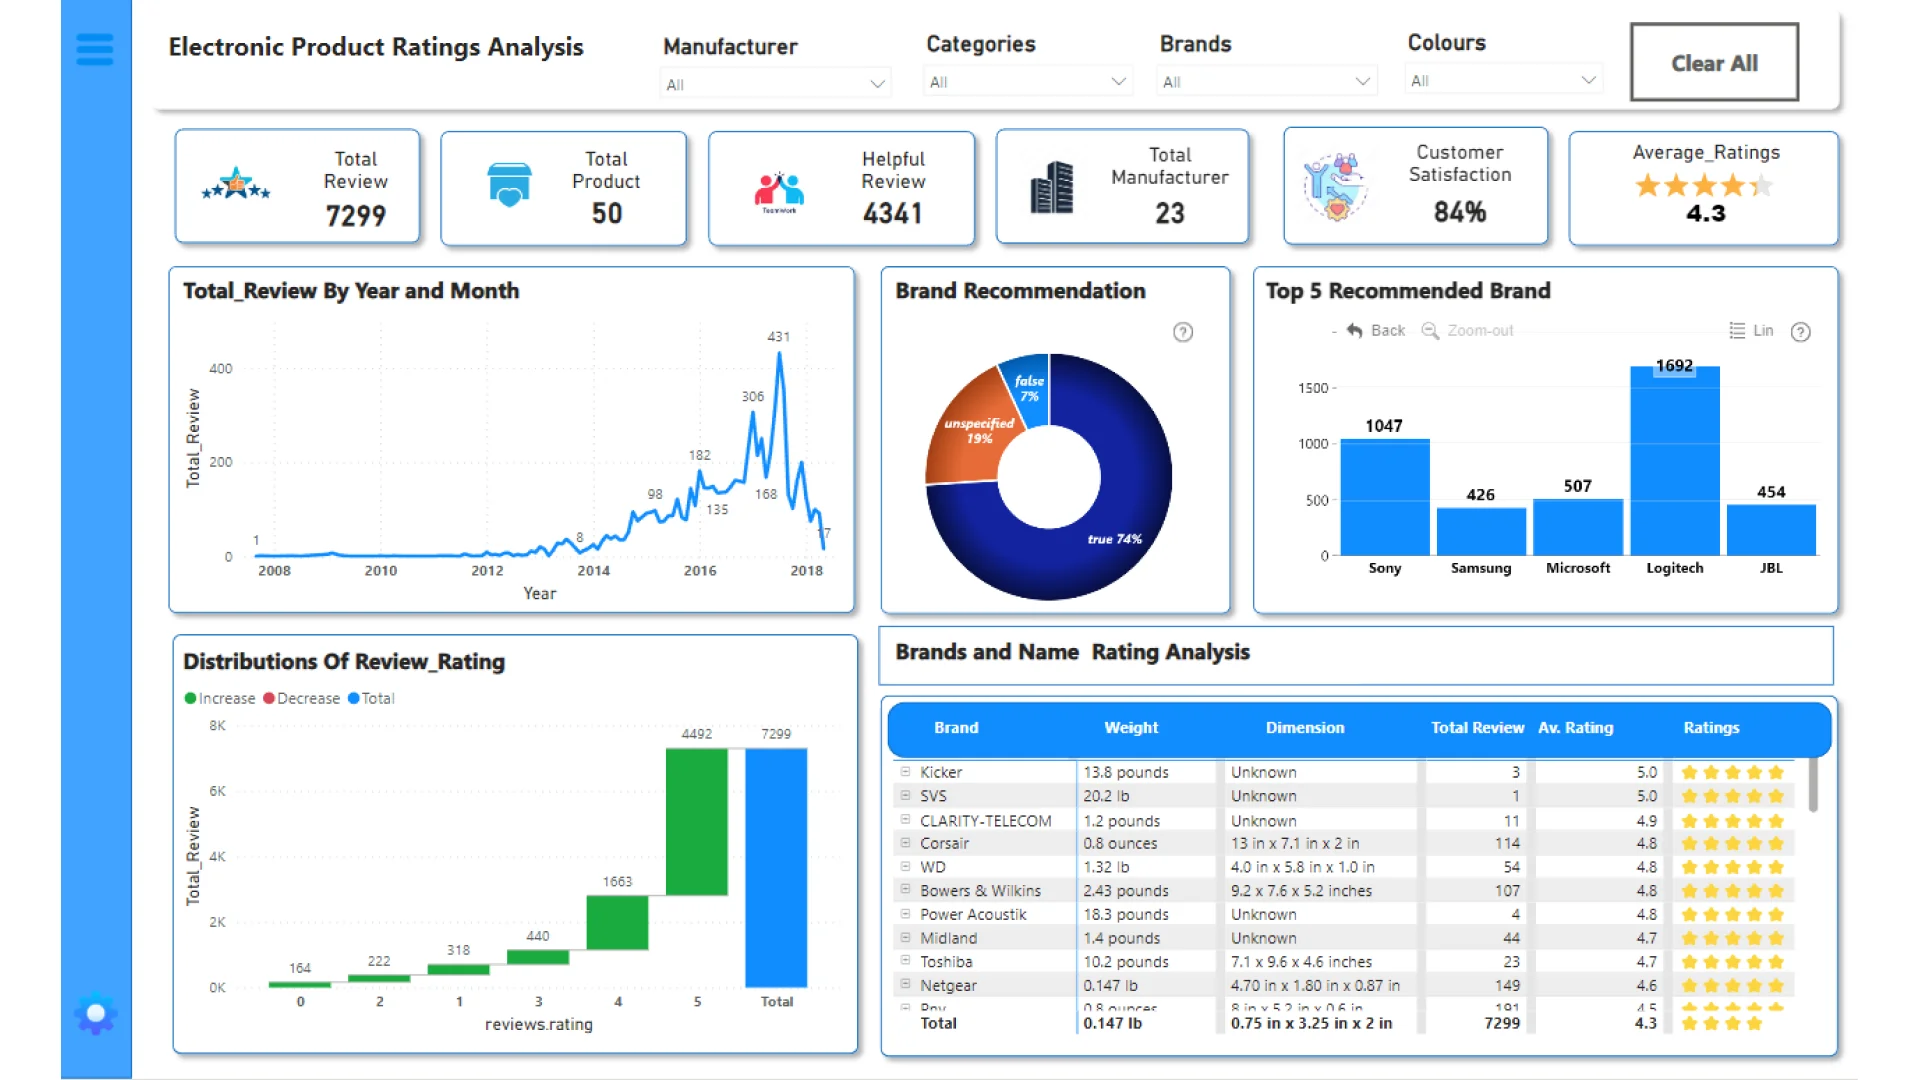This screenshot has width=1920, height=1080.
Task: Click the waterfall bar labeled 4492
Action: (697, 822)
